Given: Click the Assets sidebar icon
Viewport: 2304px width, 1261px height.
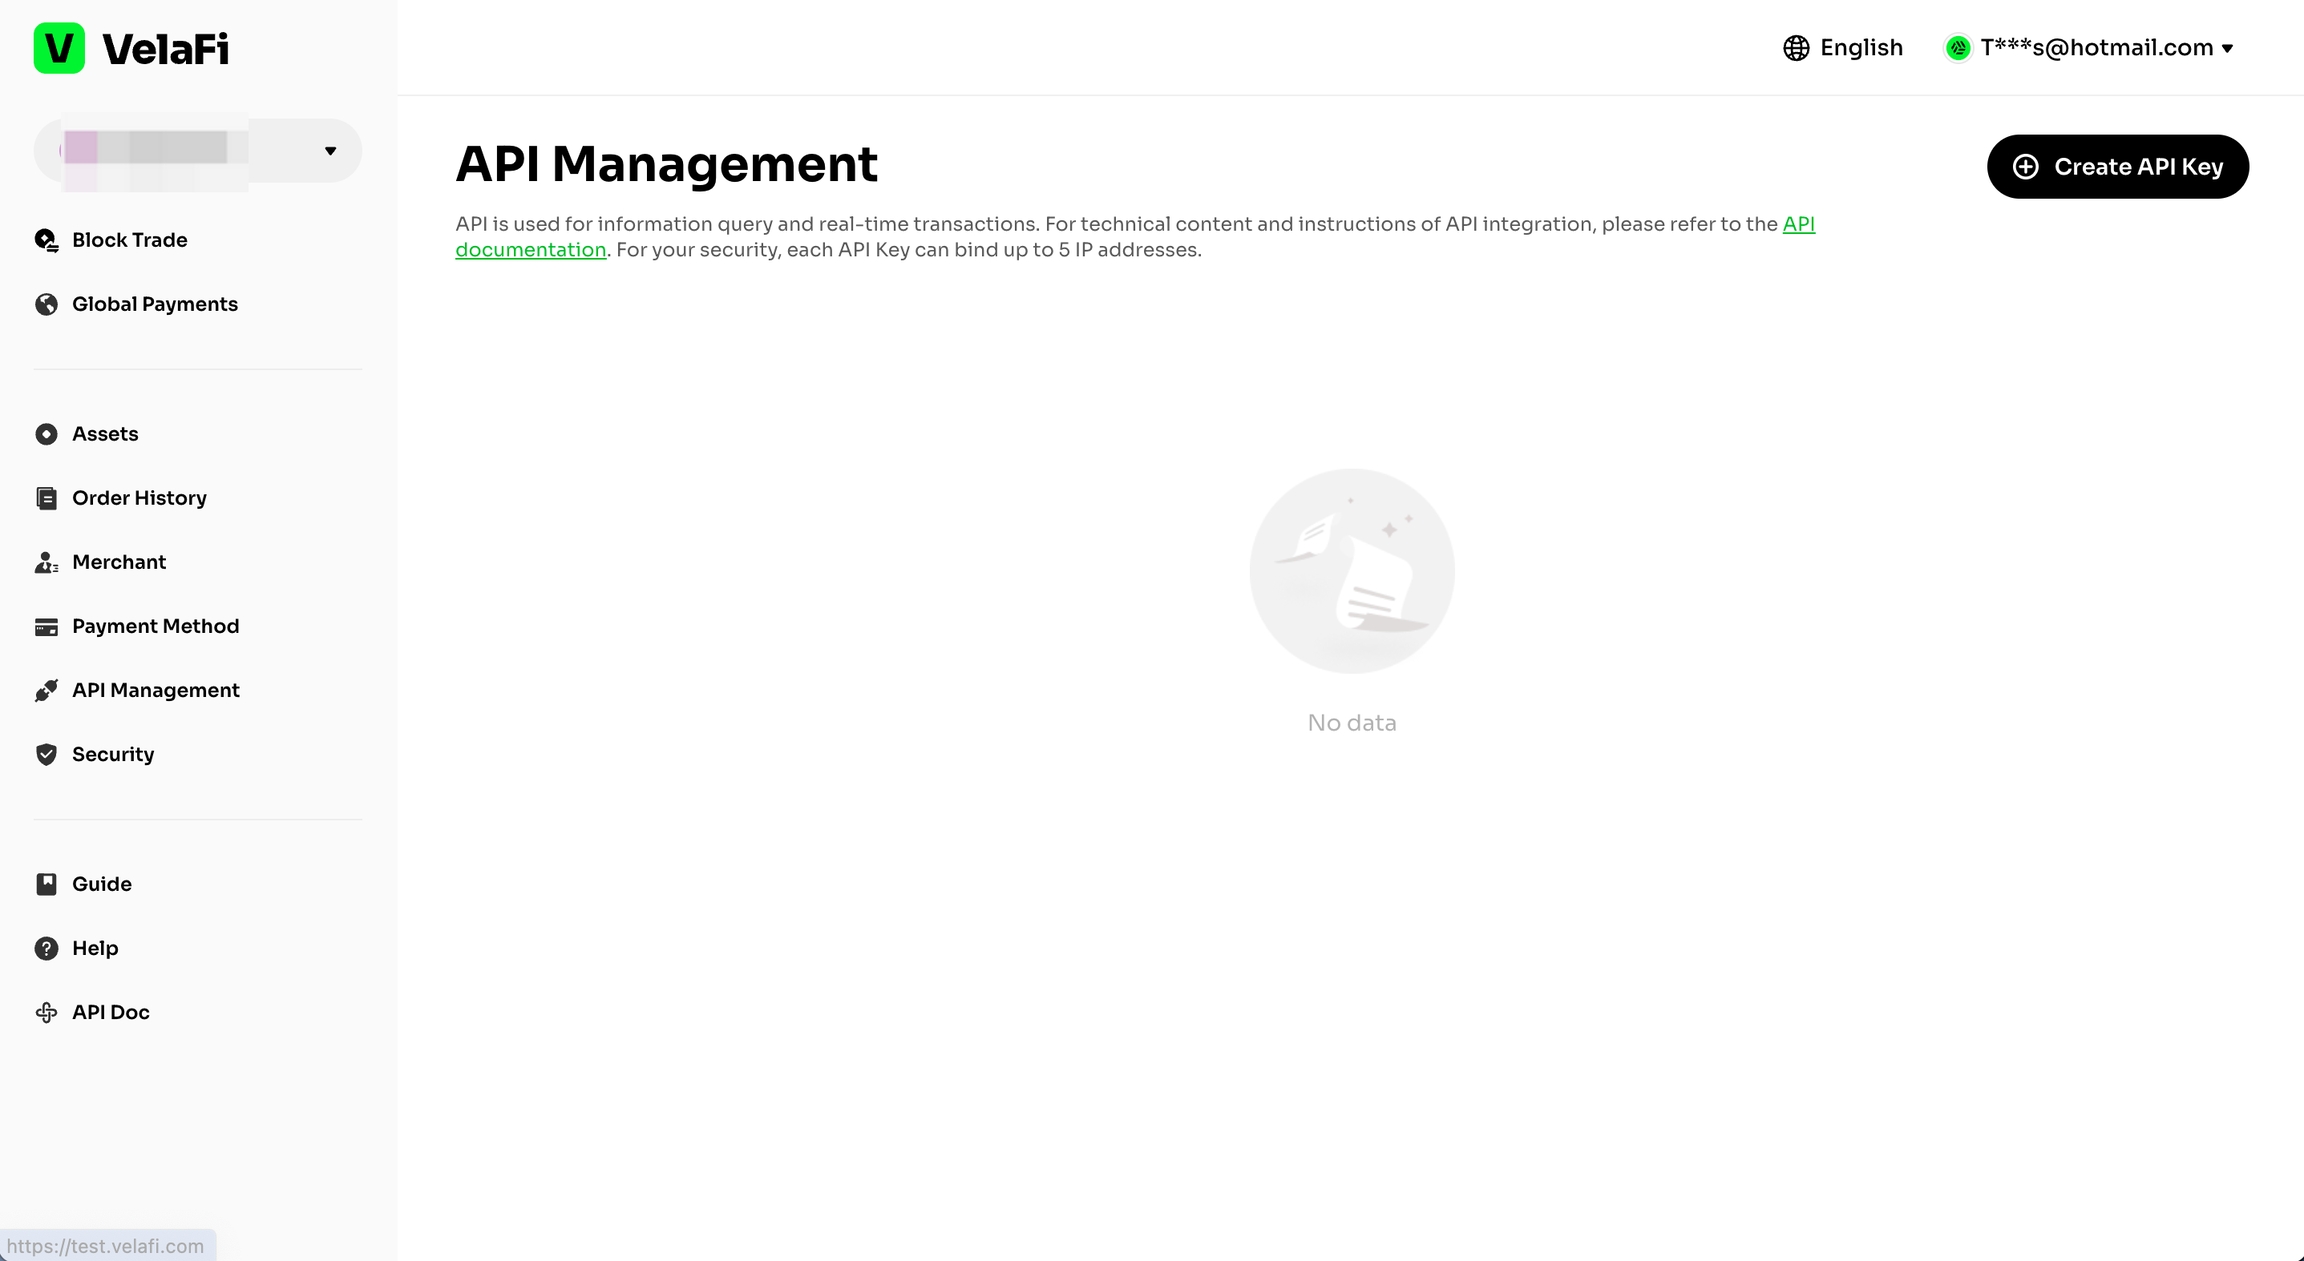Looking at the screenshot, I should click(46, 434).
